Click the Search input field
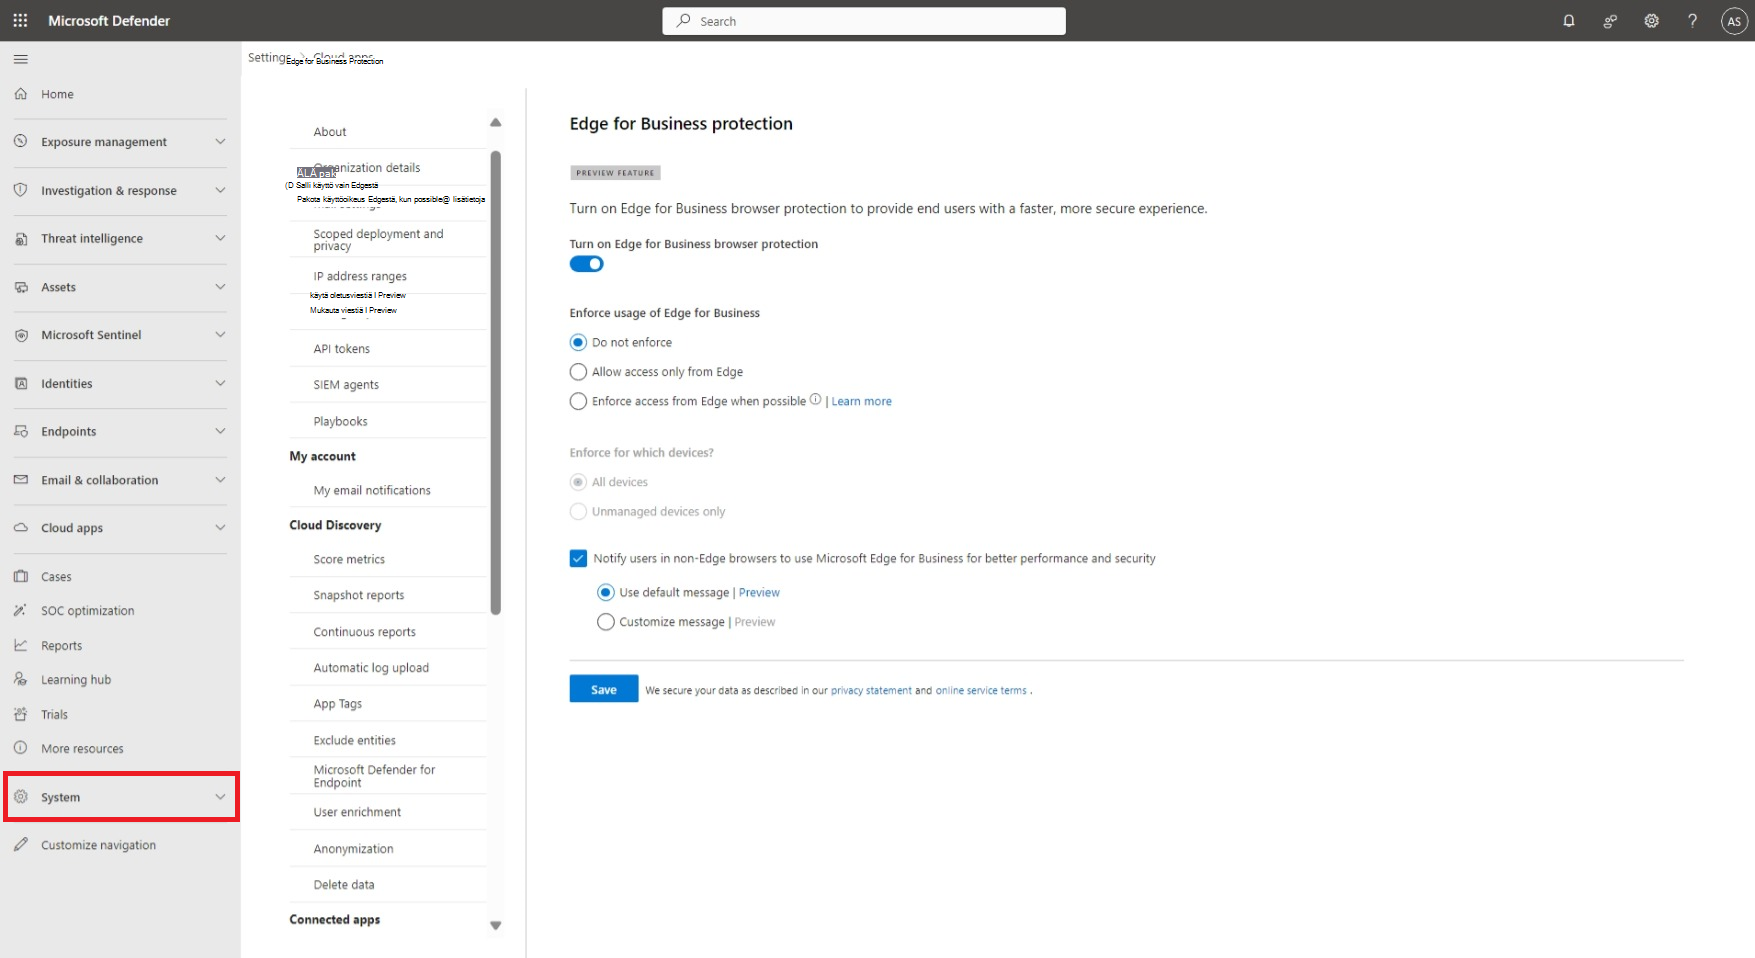Screen dimensions: 1755x958 864,21
